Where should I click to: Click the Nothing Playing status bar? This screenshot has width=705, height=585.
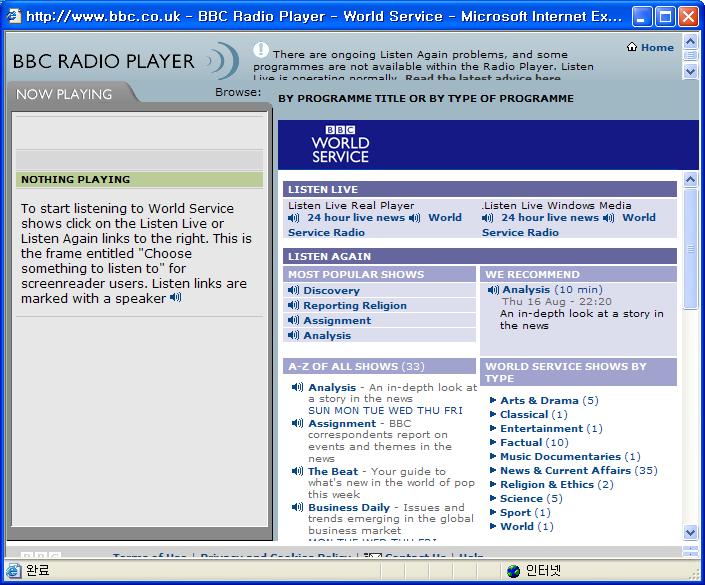[x=139, y=179]
